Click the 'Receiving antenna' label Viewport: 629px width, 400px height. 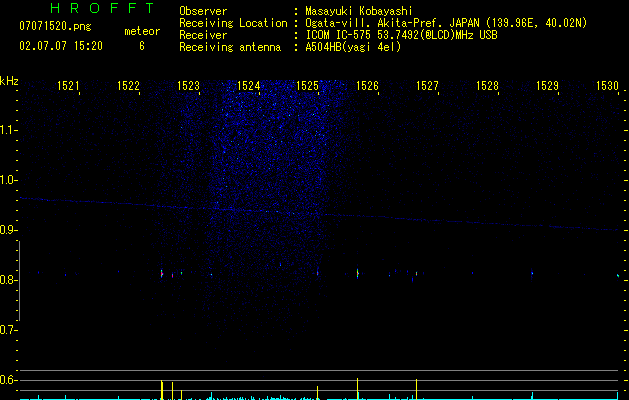[x=230, y=47]
